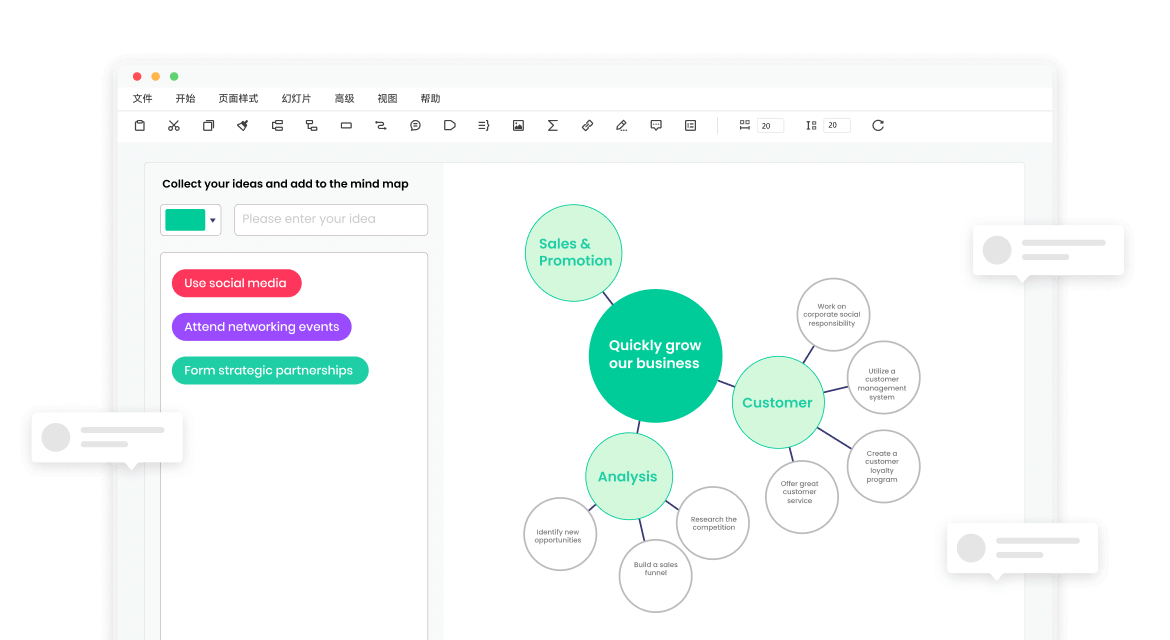Viewport: 1170px width, 640px height.
Task: Click the scissors cut icon
Action: tap(174, 125)
